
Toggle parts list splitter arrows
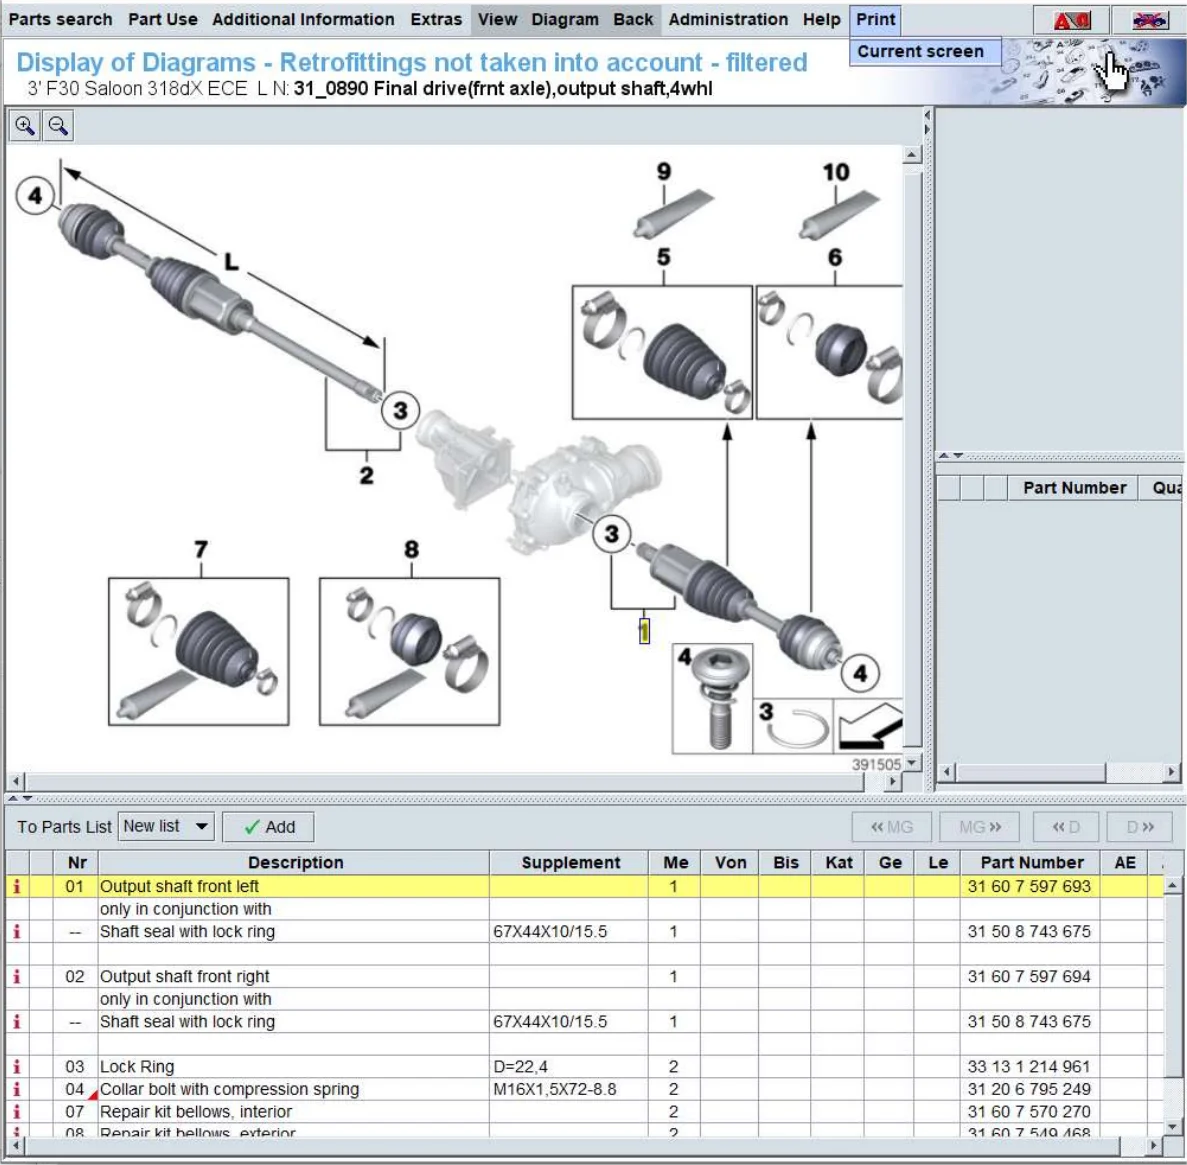coord(20,798)
